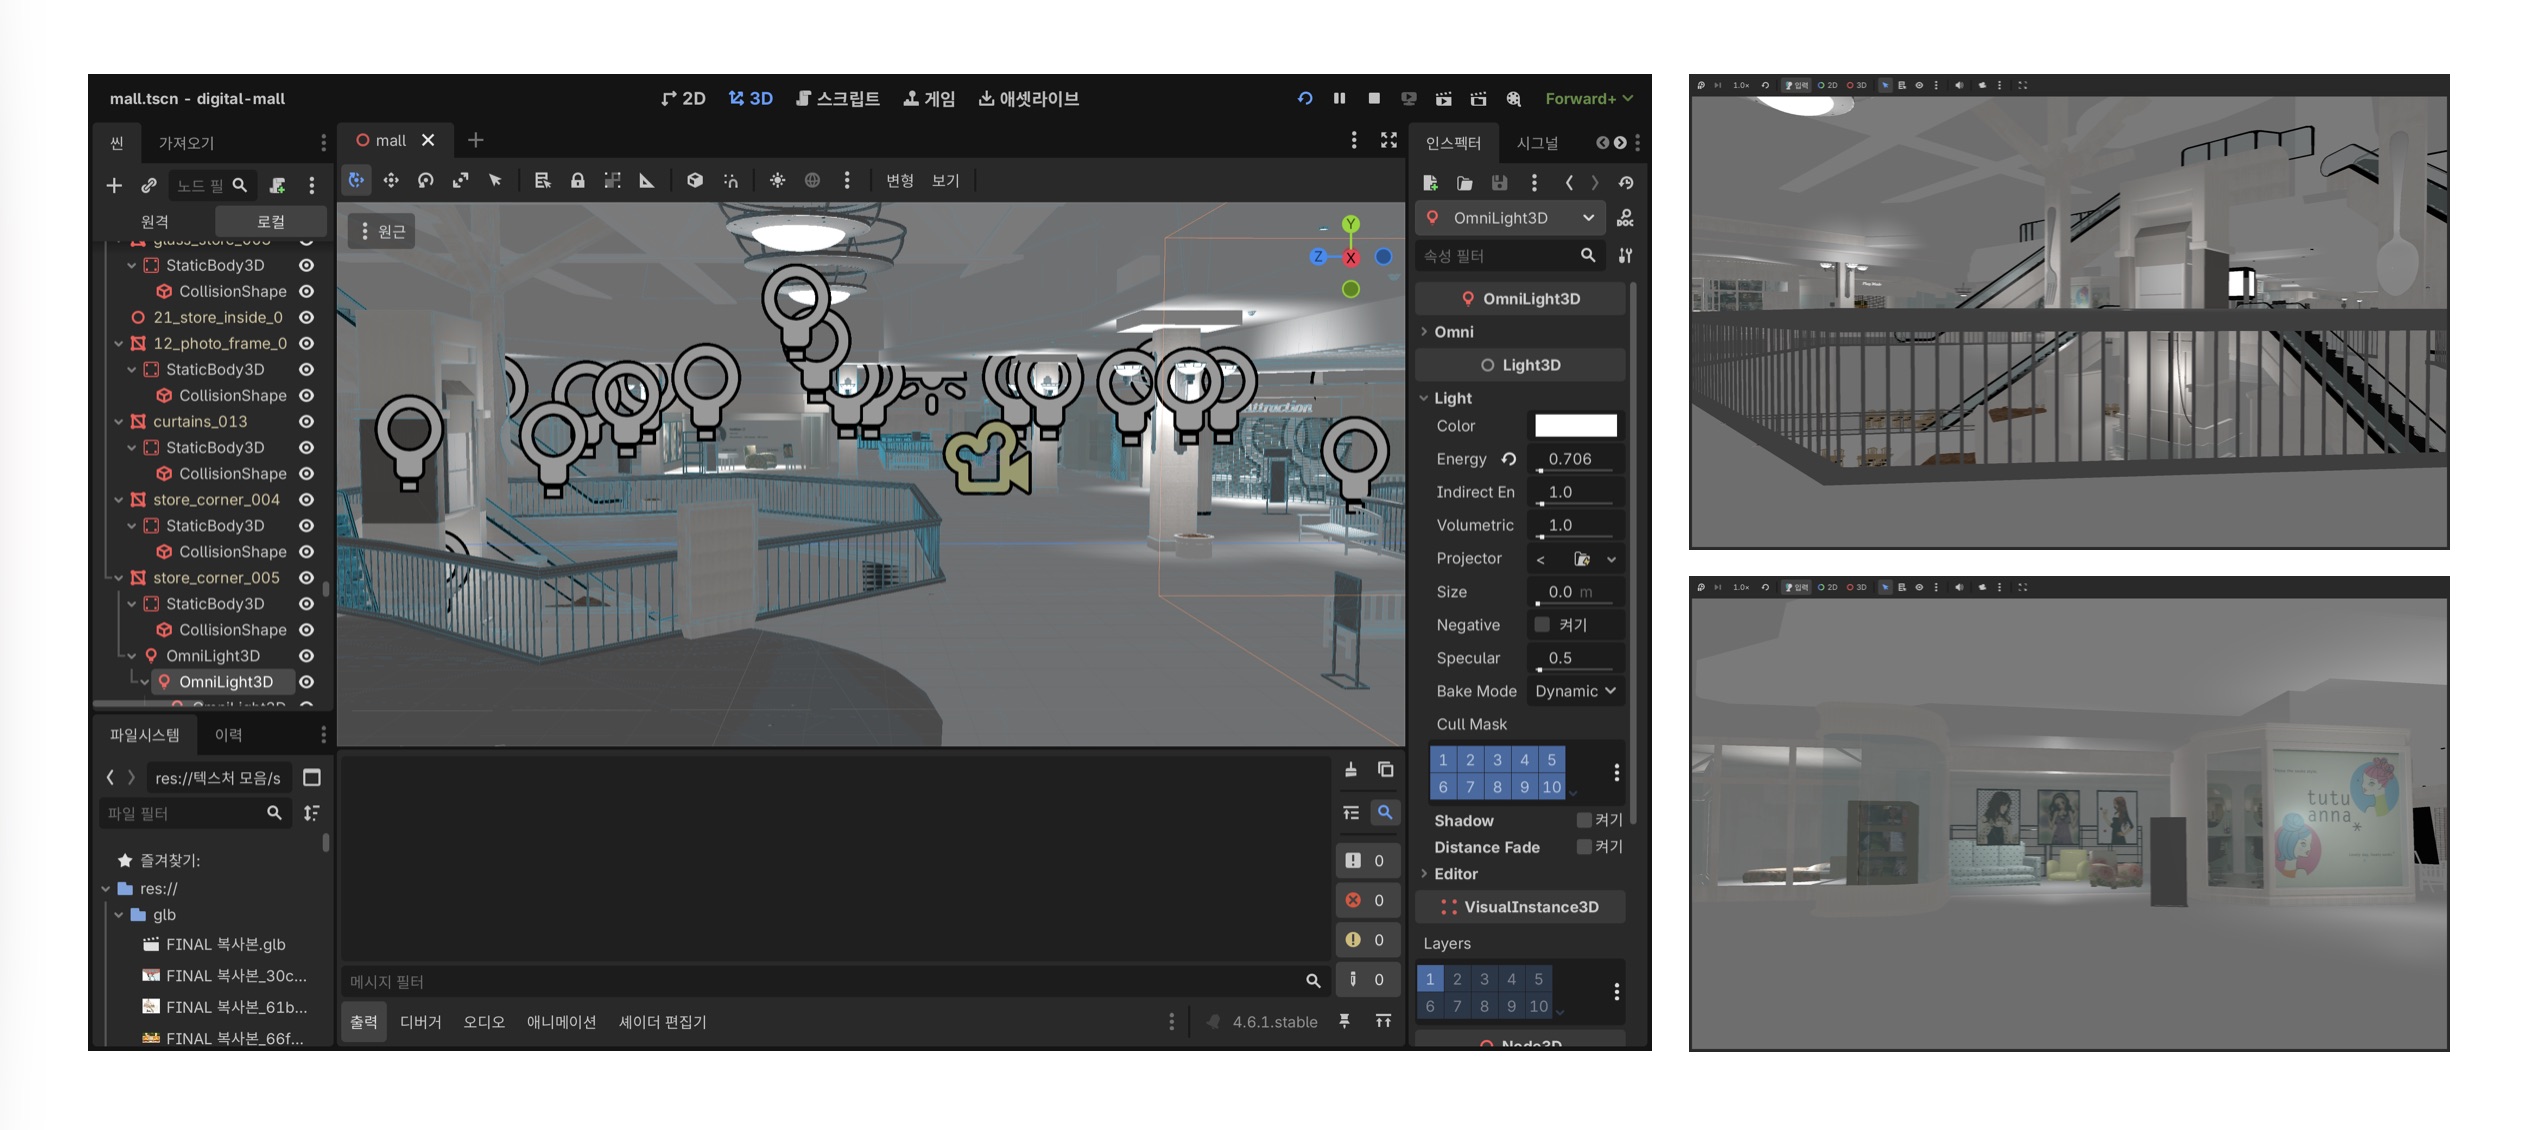Switch to the 가져오기 tab

(x=186, y=143)
